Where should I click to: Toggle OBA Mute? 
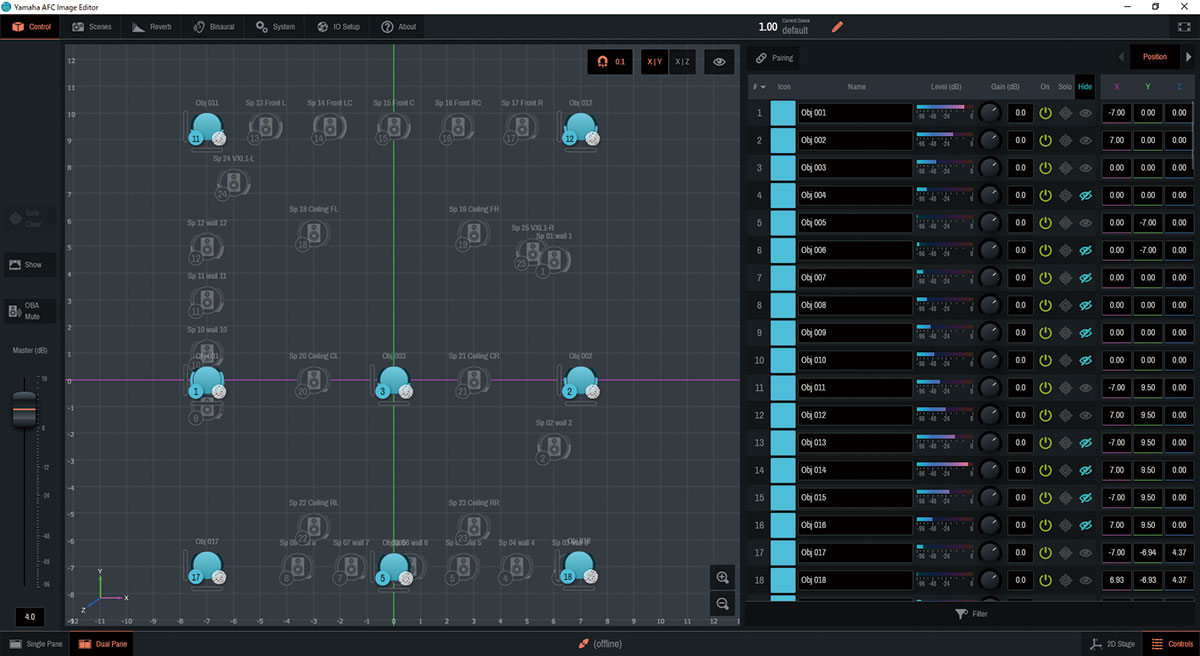pos(28,311)
